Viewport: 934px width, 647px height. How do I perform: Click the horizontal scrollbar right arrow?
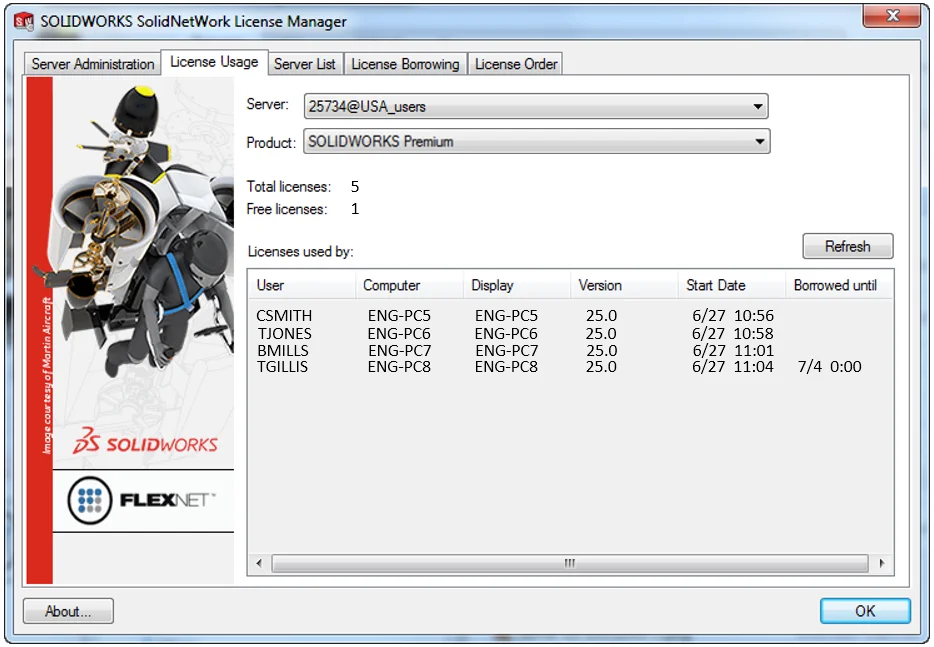point(881,563)
